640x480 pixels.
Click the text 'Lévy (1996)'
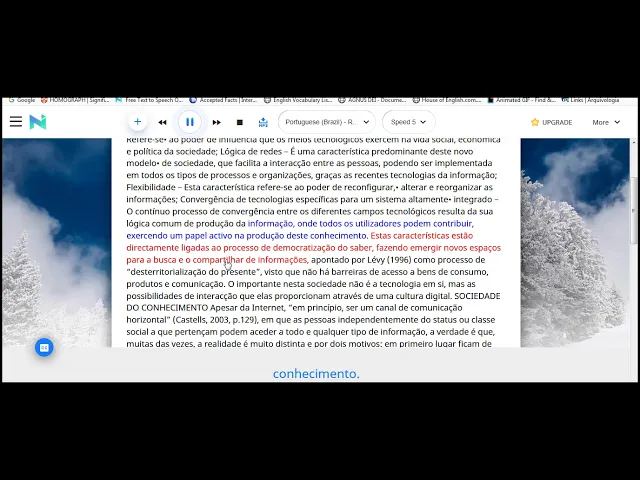[389, 260]
